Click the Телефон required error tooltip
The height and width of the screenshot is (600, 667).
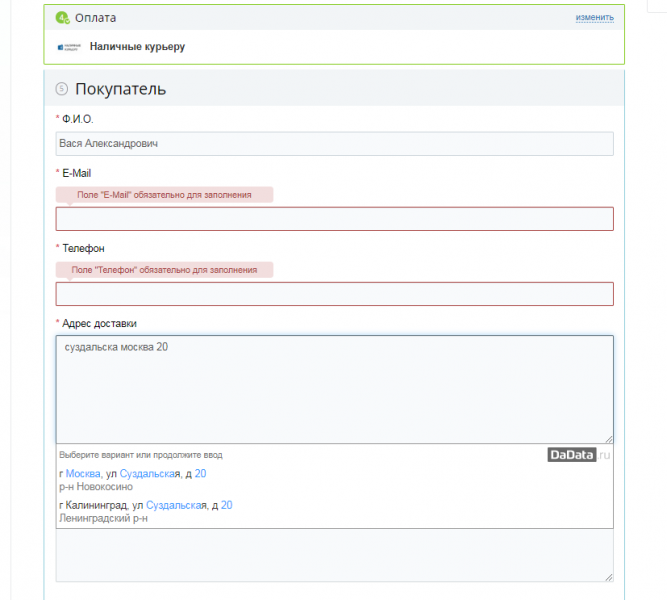point(164,270)
